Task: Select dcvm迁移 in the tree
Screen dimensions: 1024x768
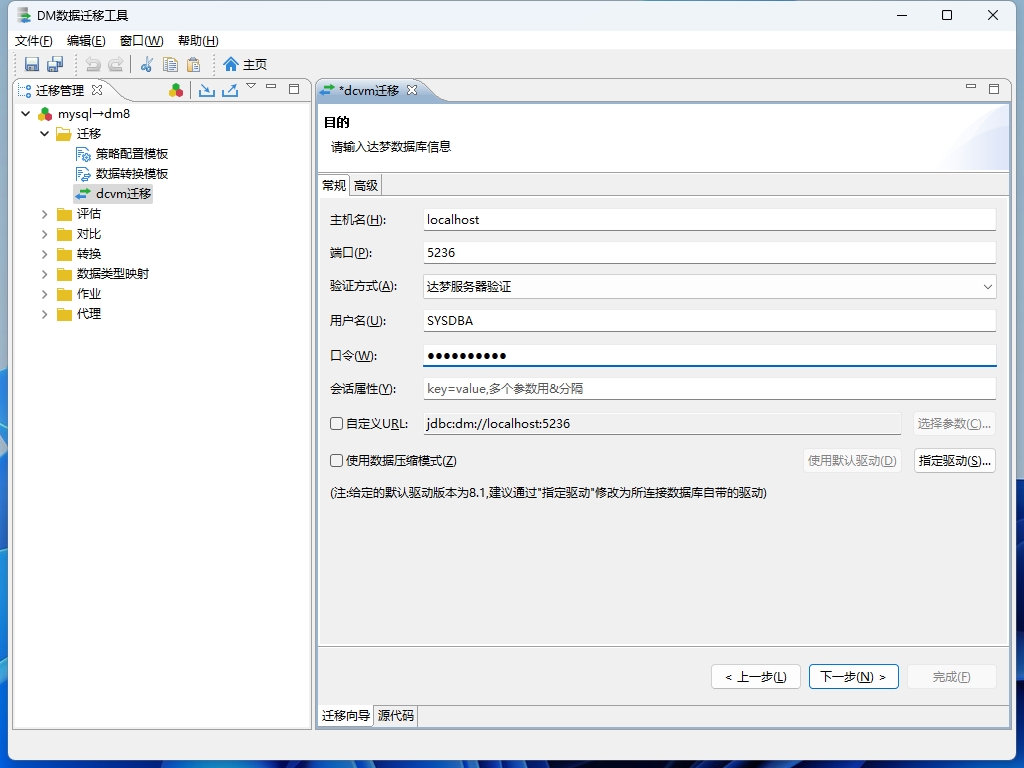Action: point(114,194)
